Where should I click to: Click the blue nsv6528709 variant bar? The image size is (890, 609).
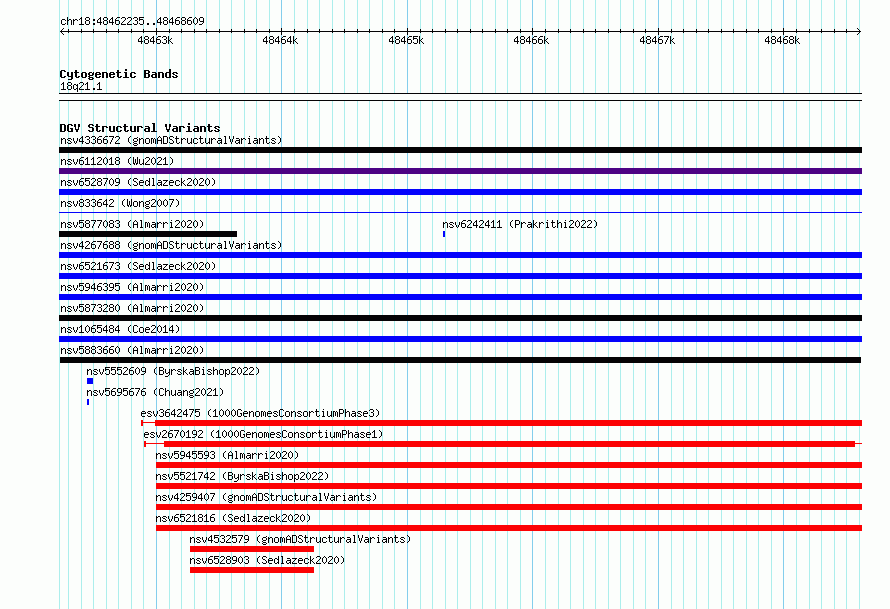[460, 192]
